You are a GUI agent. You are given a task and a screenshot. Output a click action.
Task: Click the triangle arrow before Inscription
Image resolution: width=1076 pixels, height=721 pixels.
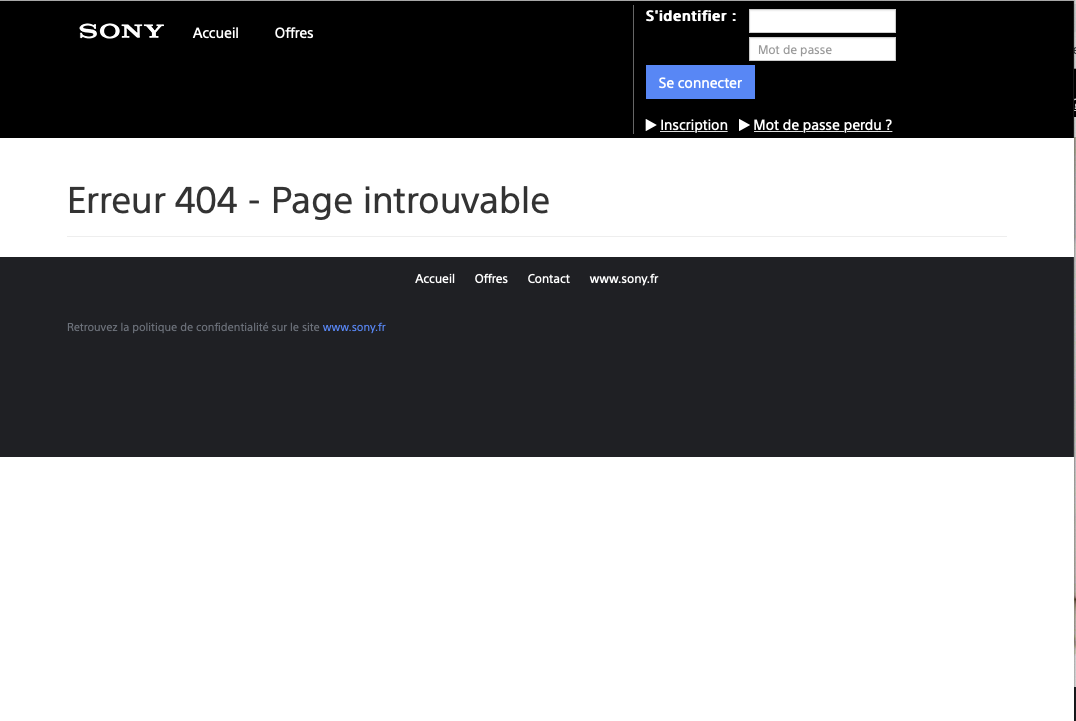pyautogui.click(x=651, y=125)
